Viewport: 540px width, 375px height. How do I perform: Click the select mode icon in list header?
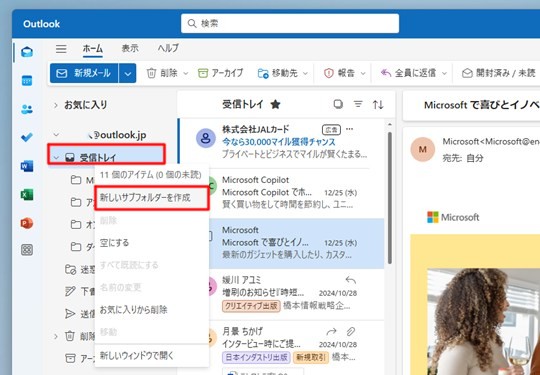[x=338, y=104]
